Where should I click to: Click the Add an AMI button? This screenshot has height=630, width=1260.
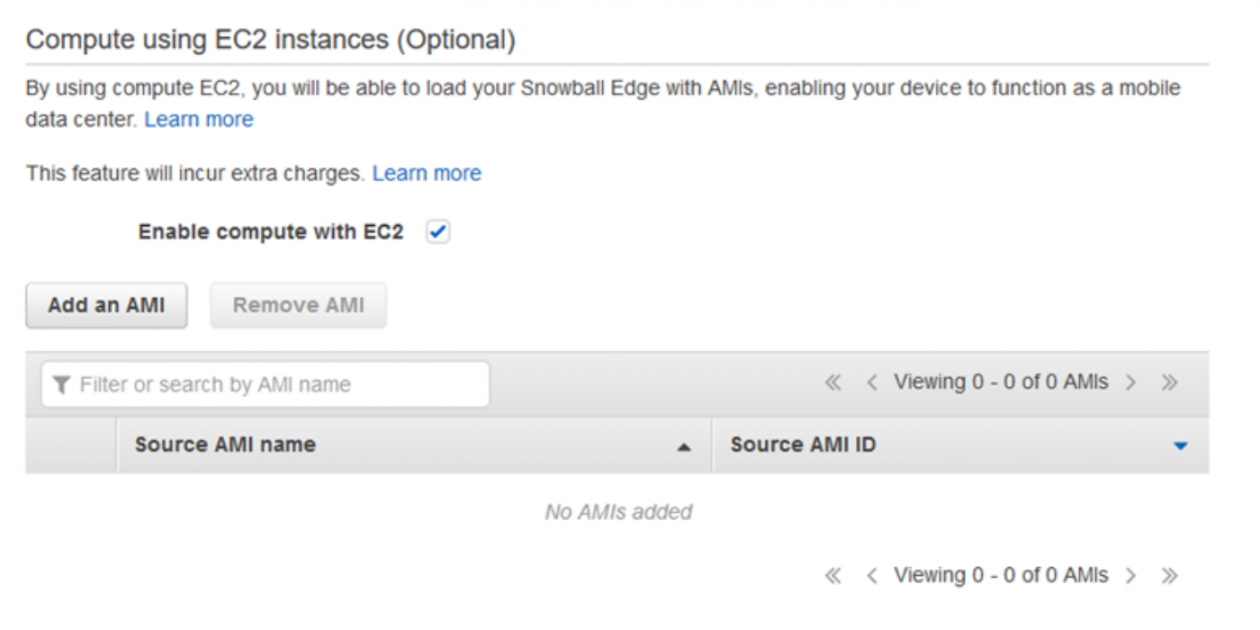[106, 305]
